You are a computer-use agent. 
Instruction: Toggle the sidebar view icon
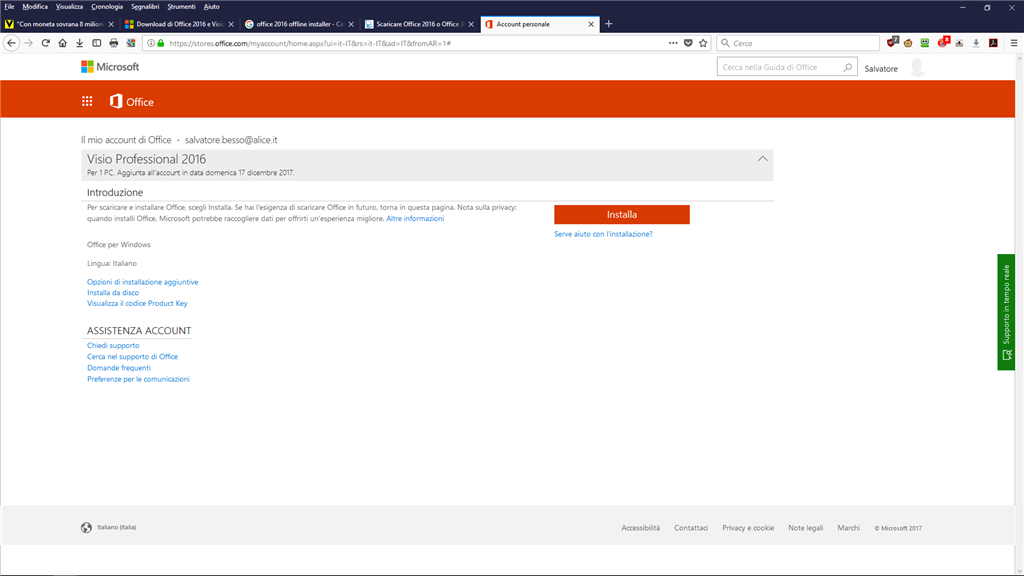click(x=97, y=43)
